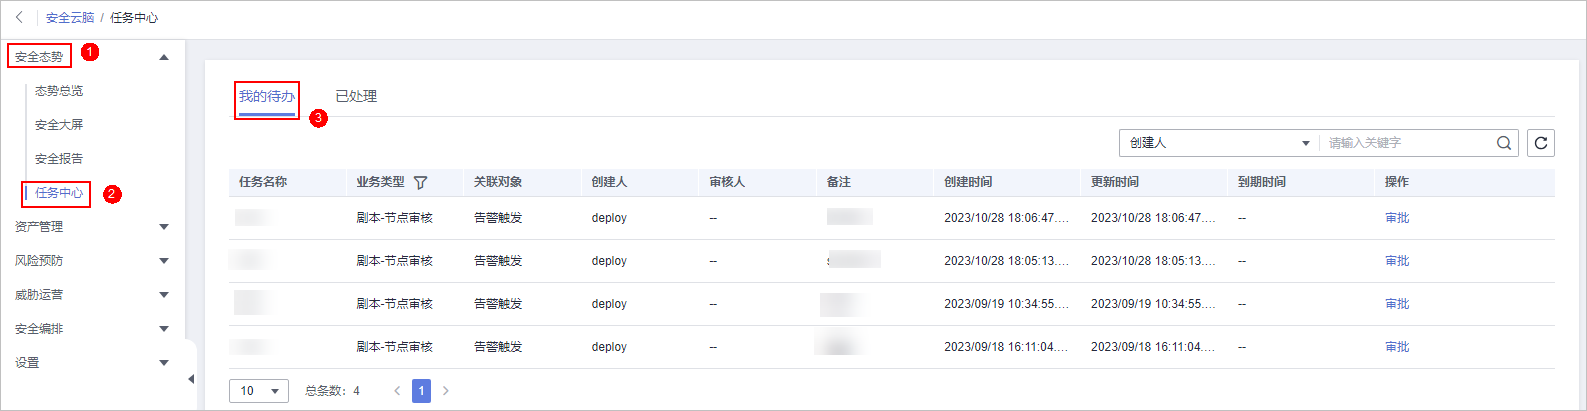Open the 创建人 search filter dropdown
The image size is (1587, 411).
tap(1218, 143)
